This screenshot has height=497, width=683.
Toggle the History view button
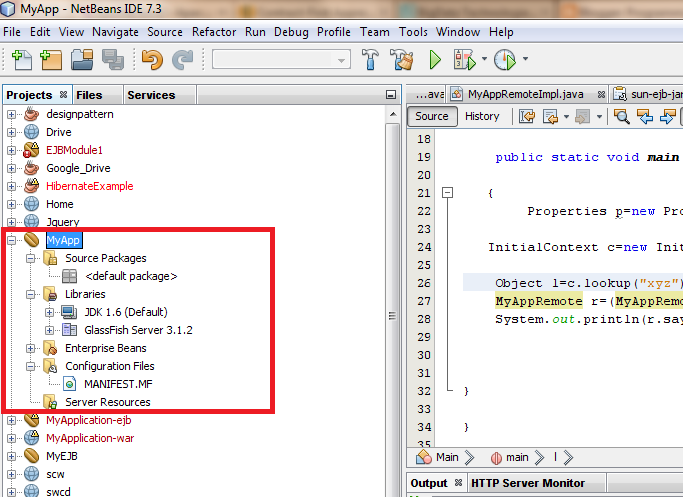pos(482,116)
